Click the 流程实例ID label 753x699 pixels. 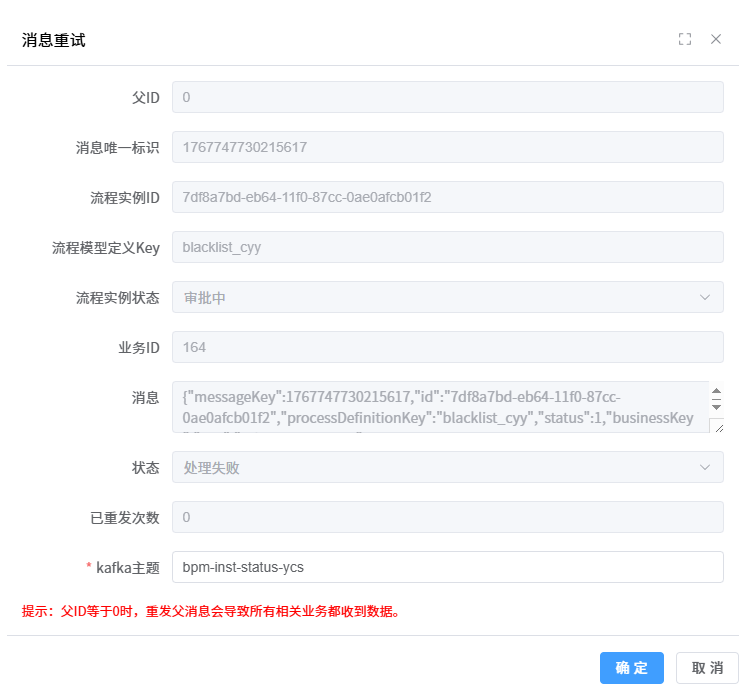(125, 197)
